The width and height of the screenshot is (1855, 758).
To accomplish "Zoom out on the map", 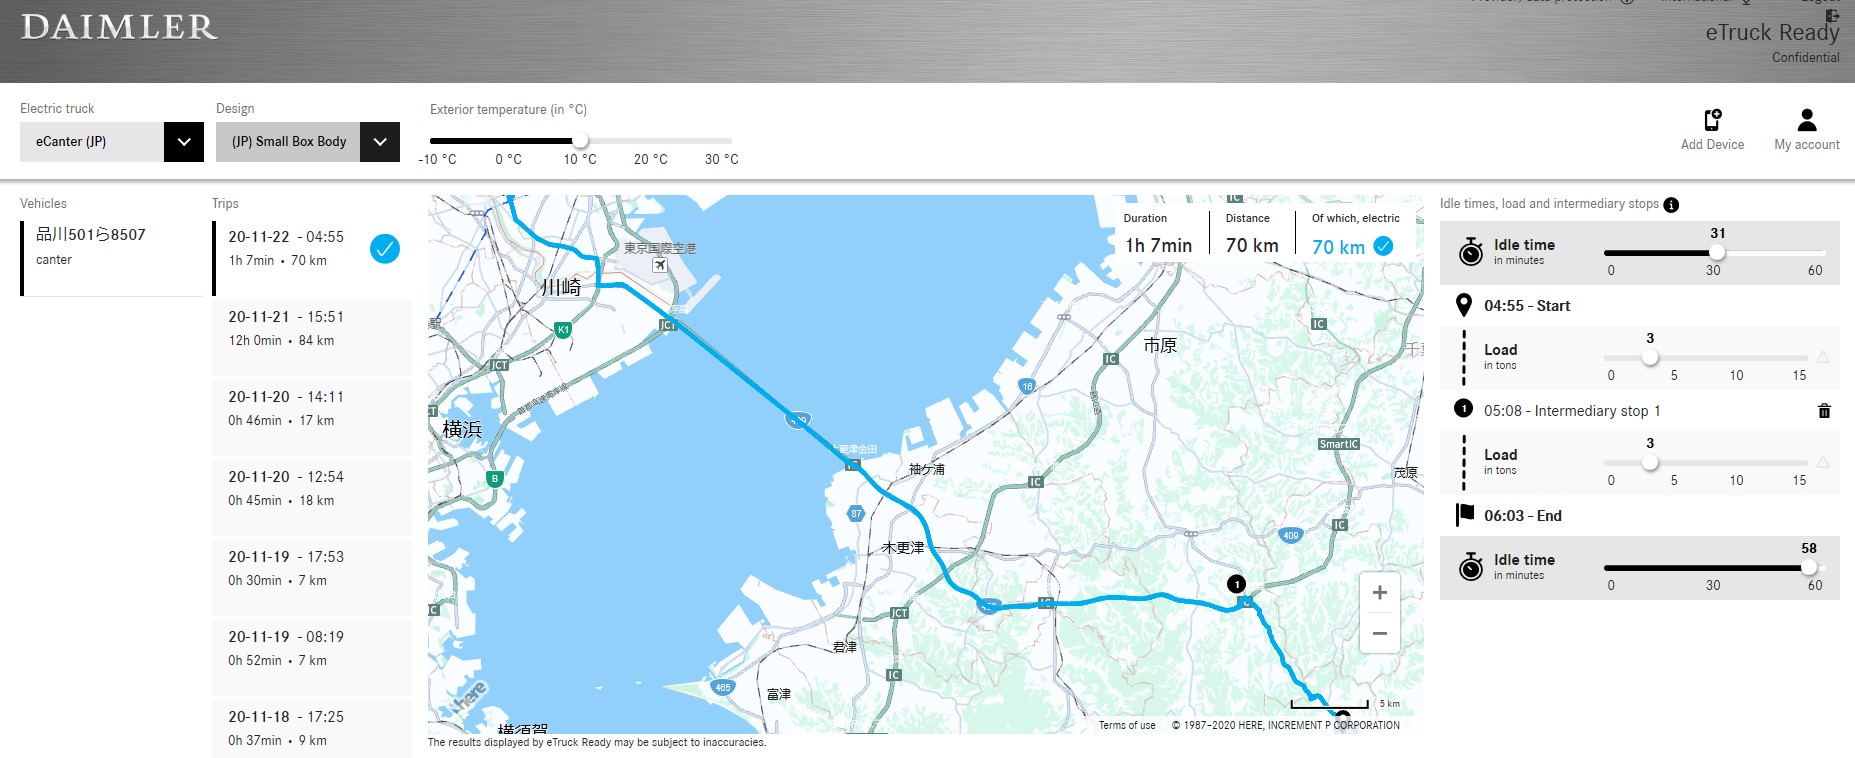I will point(1379,634).
